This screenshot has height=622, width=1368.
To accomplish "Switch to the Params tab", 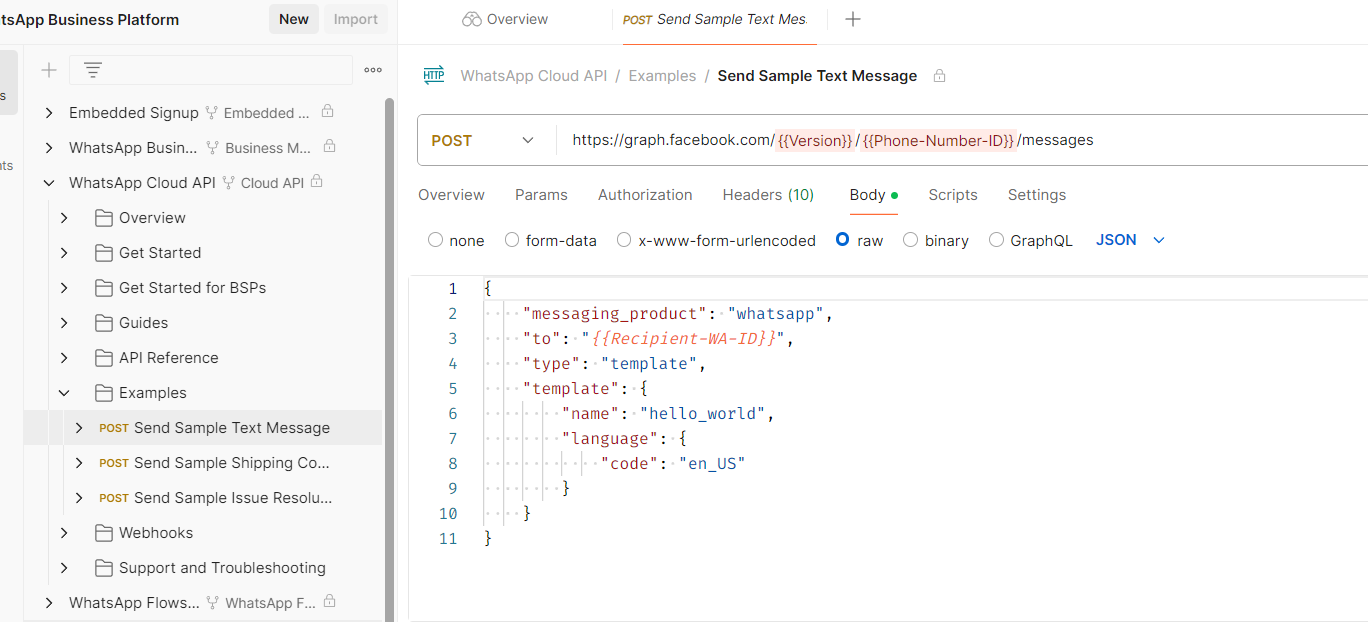I will (541, 195).
